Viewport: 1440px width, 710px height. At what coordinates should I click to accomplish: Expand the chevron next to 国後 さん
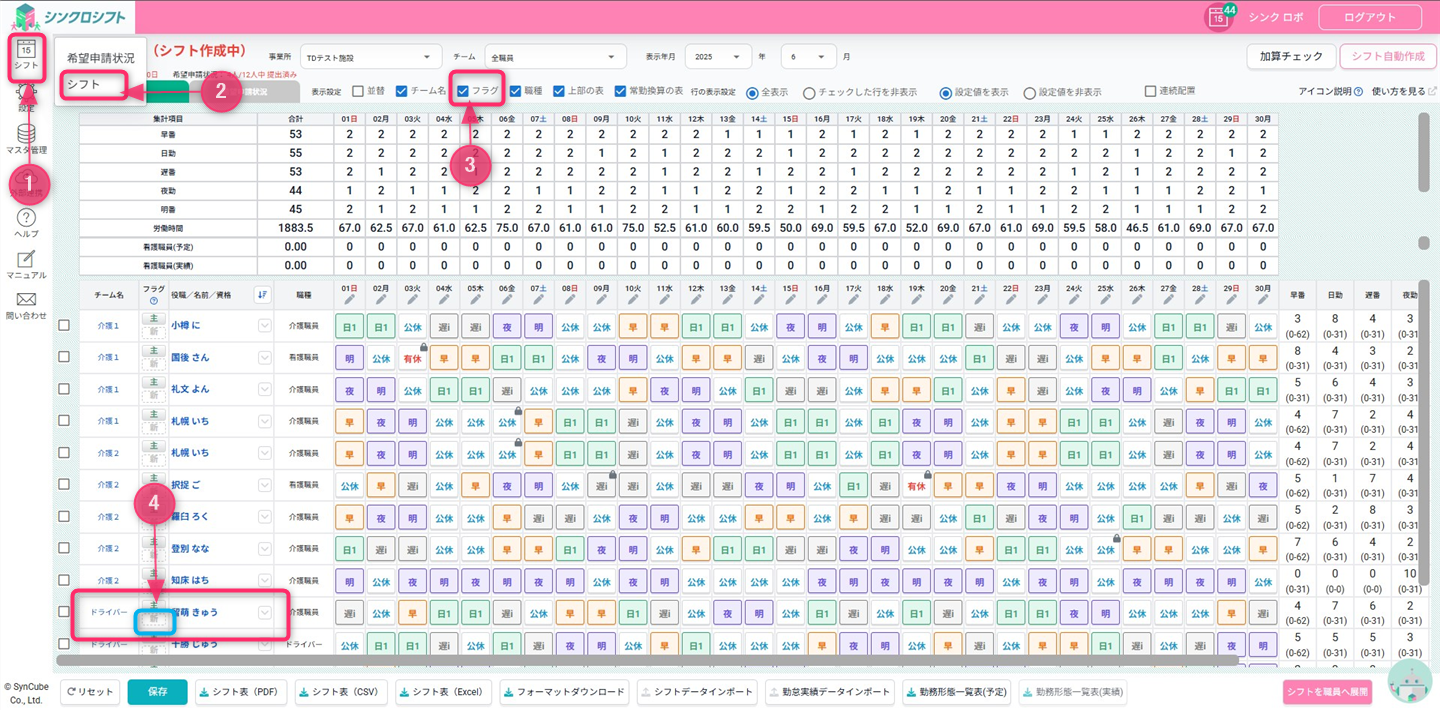[x=264, y=357]
